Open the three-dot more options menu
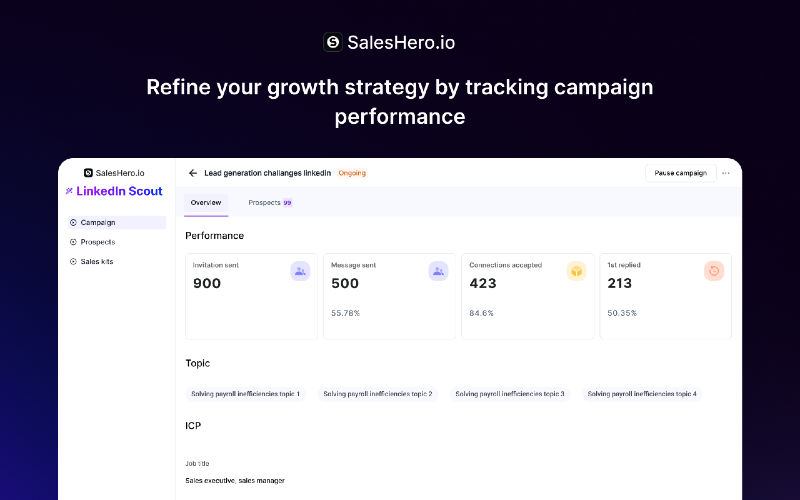800x500 pixels. (x=726, y=173)
